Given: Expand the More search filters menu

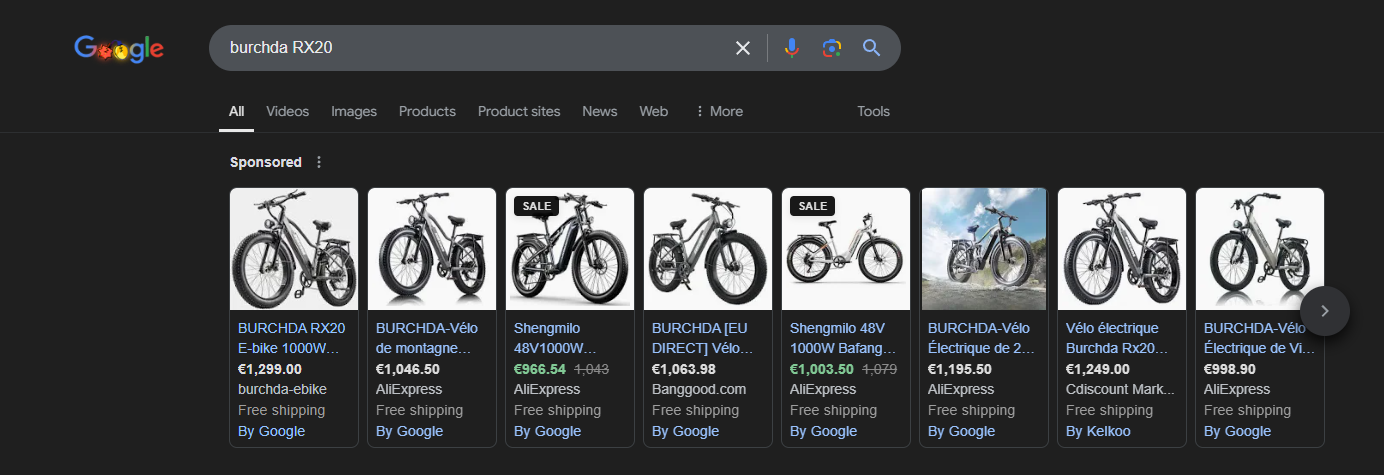Looking at the screenshot, I should (719, 111).
